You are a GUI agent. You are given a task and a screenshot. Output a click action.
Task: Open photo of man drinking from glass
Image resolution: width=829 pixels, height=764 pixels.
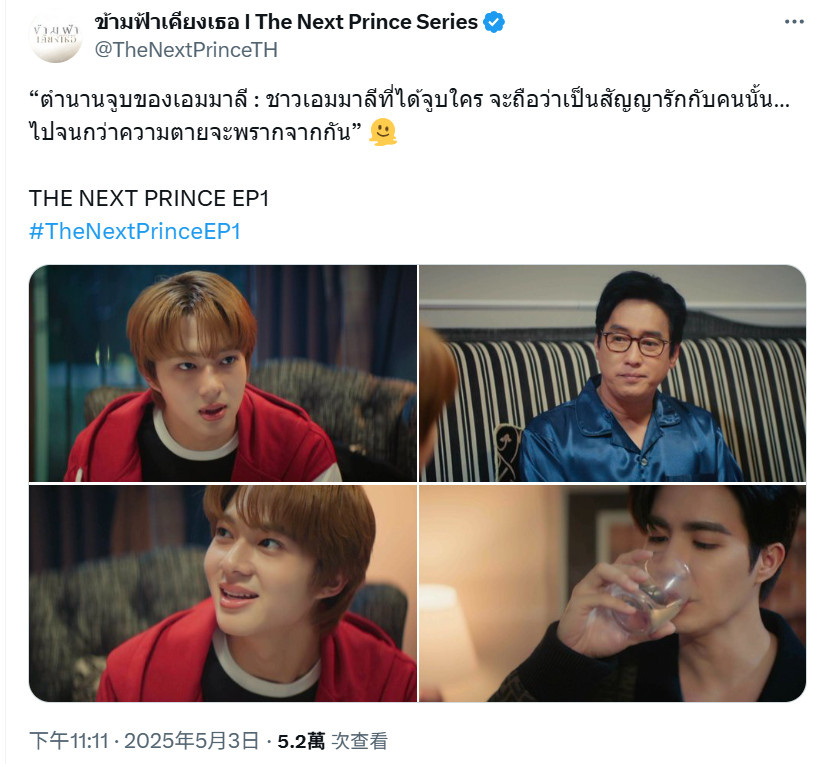pyautogui.click(x=612, y=594)
